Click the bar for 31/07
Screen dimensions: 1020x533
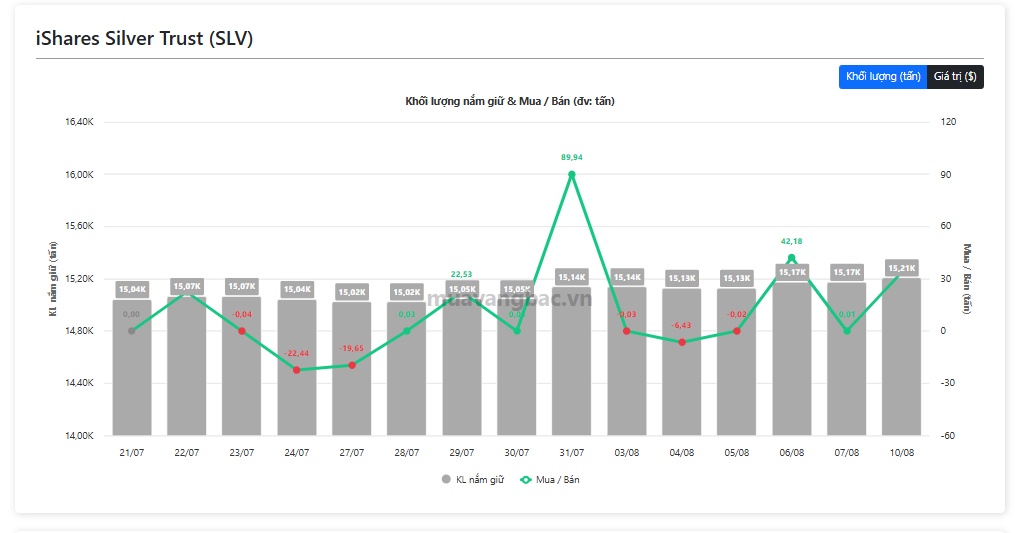point(572,361)
